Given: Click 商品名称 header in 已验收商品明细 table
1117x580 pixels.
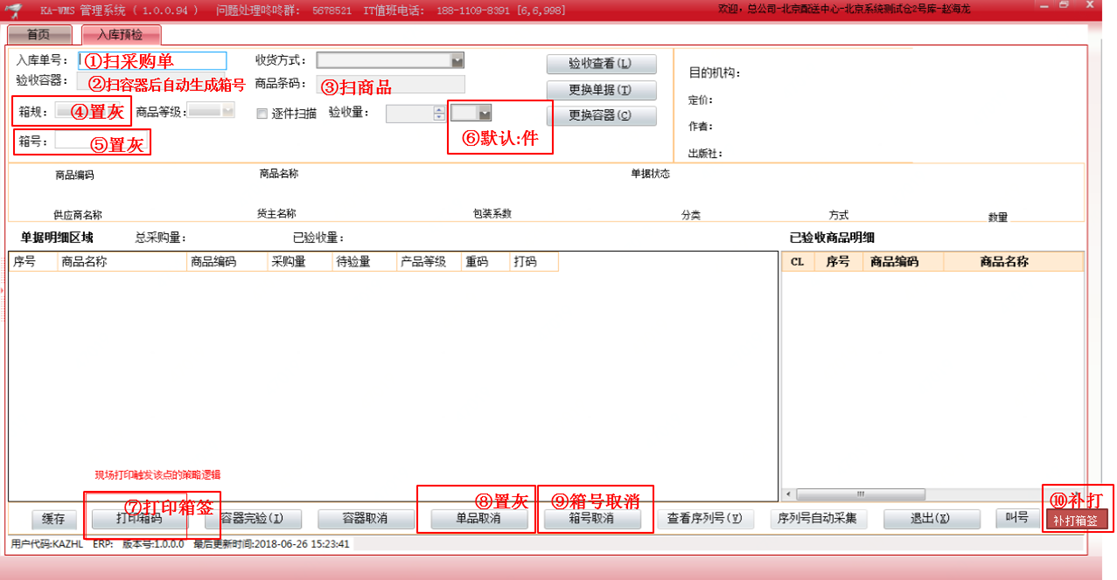Looking at the screenshot, I should pos(1014,261).
